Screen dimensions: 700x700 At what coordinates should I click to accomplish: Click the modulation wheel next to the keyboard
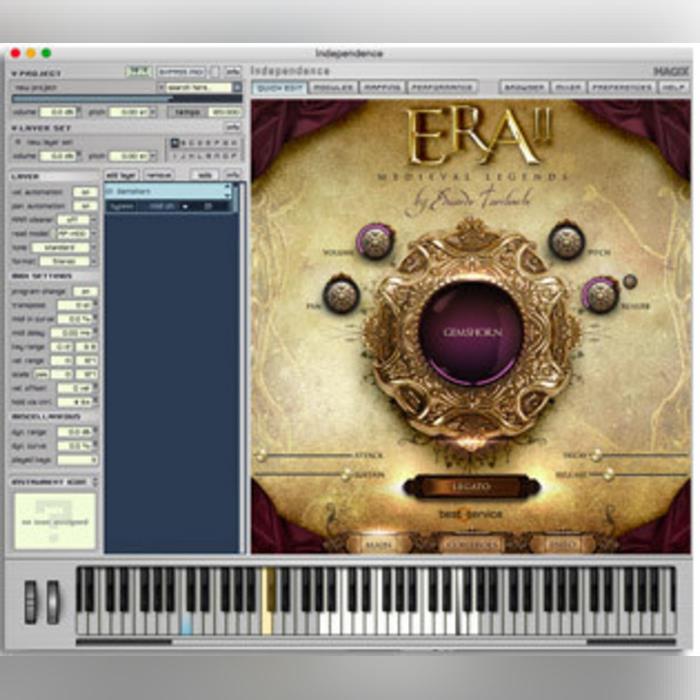pyautogui.click(x=53, y=602)
